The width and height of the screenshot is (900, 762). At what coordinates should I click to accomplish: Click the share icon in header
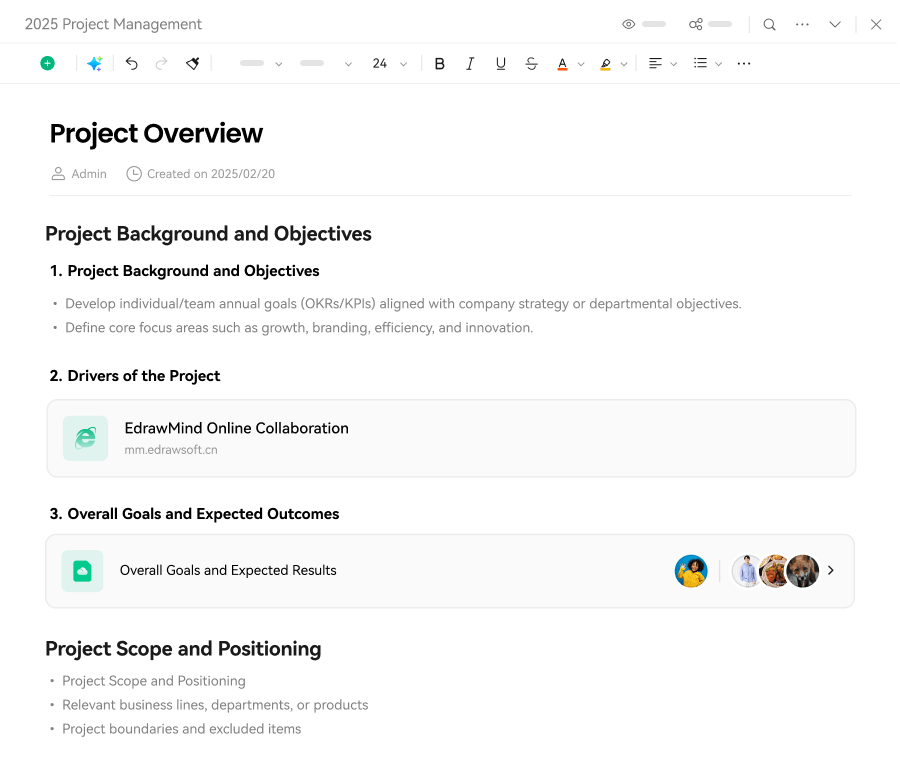click(x=696, y=24)
